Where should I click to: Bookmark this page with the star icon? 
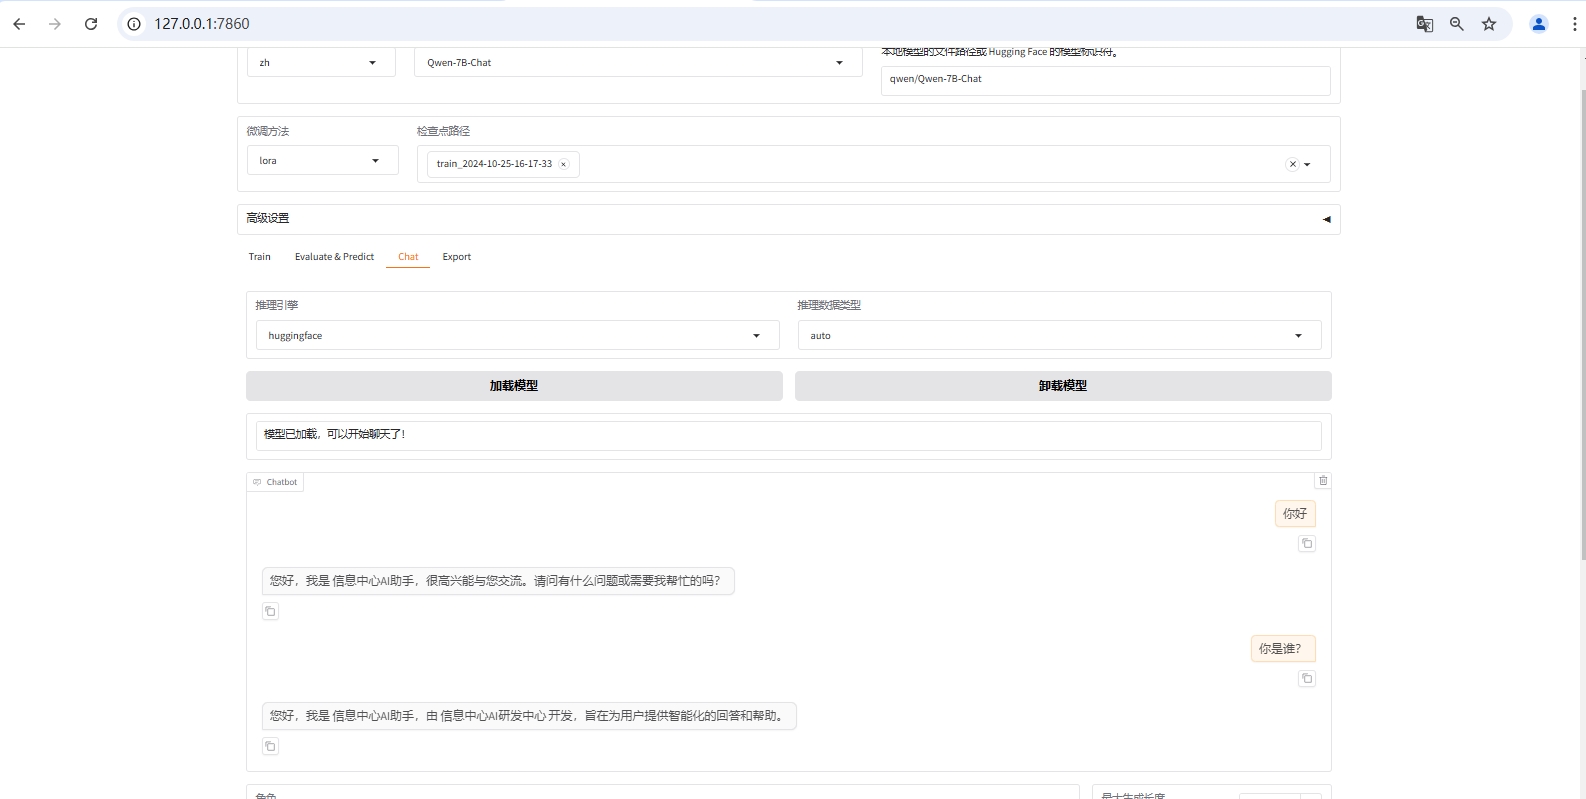(x=1489, y=24)
